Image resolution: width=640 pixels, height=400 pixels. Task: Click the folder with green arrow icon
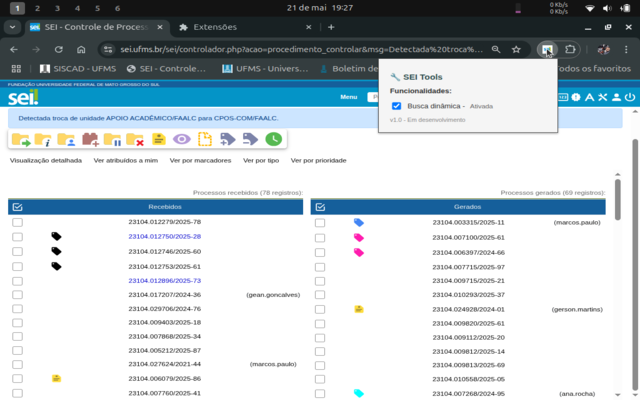pos(21,140)
